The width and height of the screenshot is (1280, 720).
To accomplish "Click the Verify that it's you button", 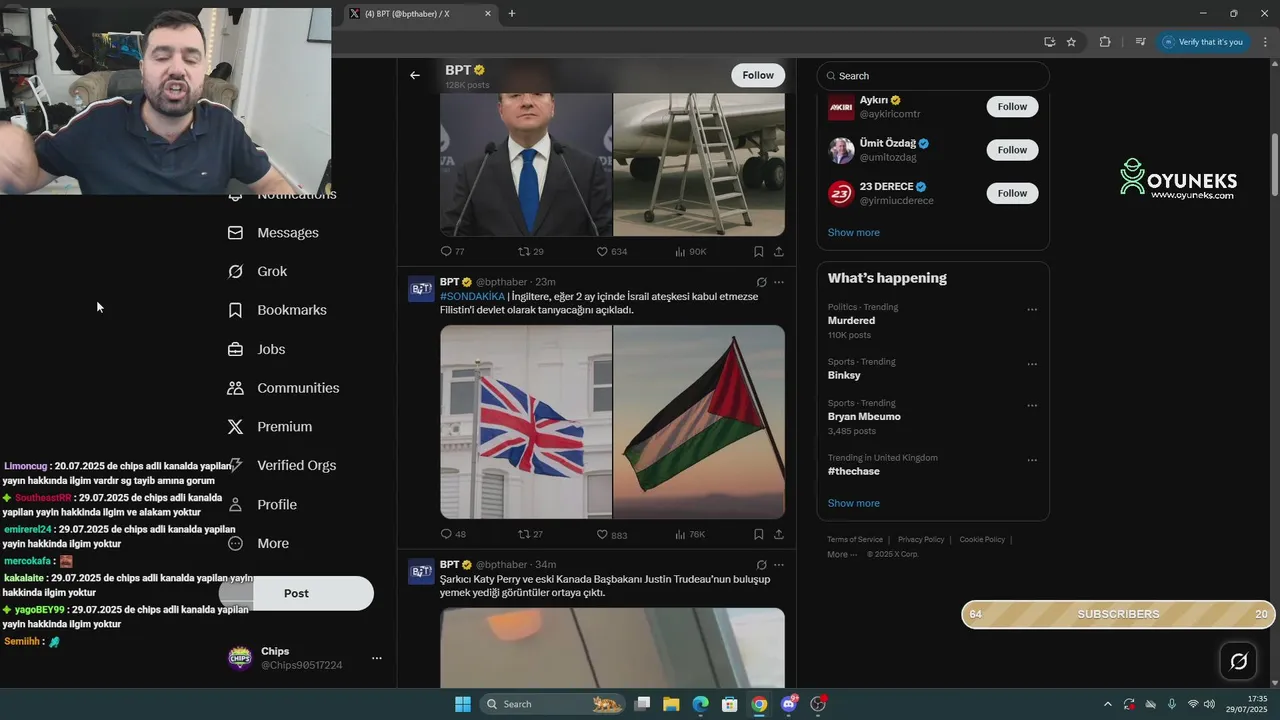I will [x=1203, y=42].
